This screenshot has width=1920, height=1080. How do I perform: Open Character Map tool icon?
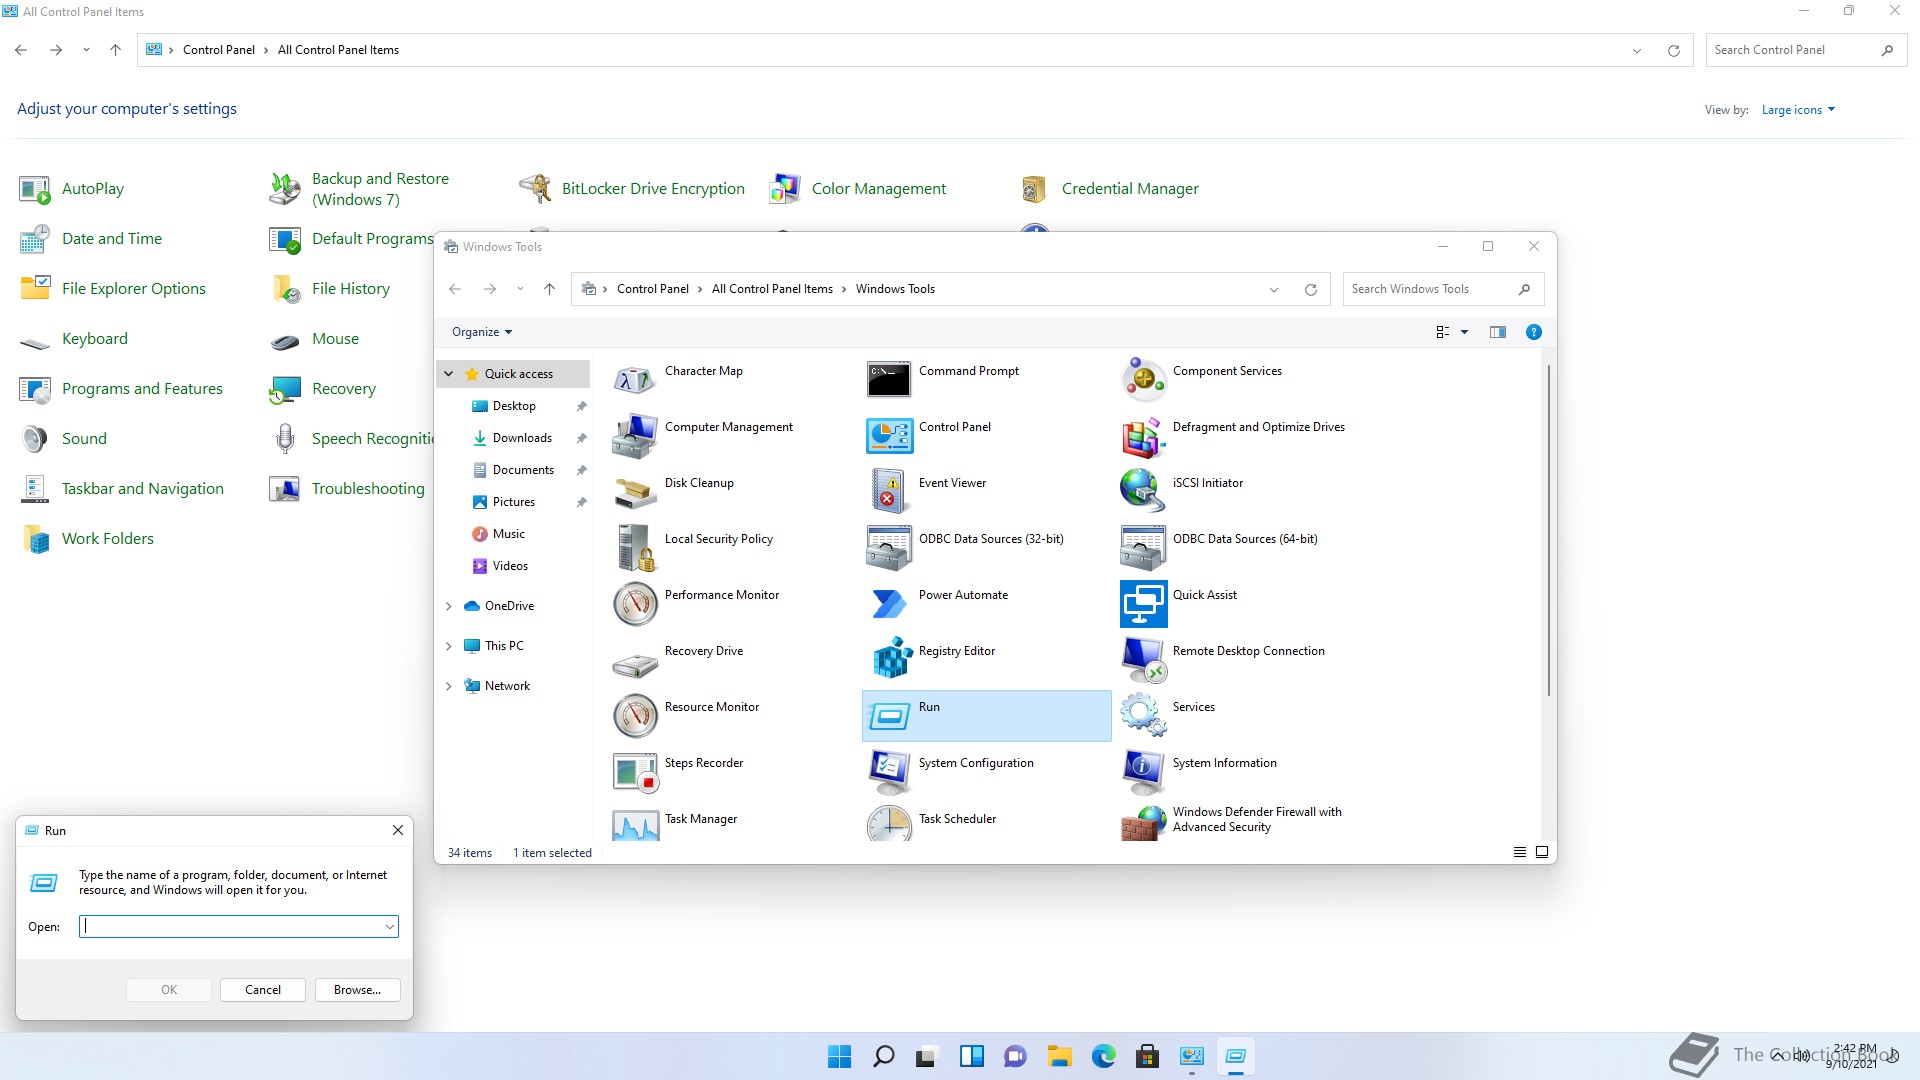635,380
